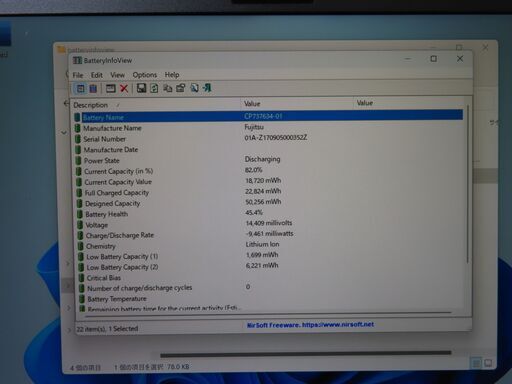512x384 pixels.
Task: Click the BatteryInfoView vertical scrollbar
Action: tap(468, 184)
